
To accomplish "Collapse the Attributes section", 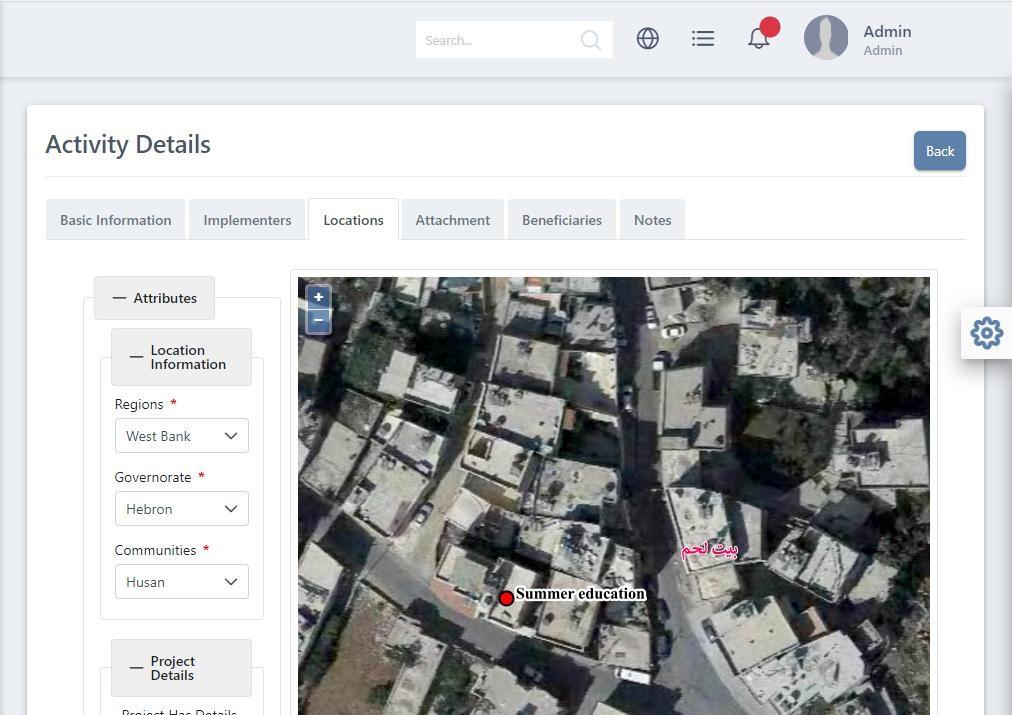I will (x=154, y=298).
